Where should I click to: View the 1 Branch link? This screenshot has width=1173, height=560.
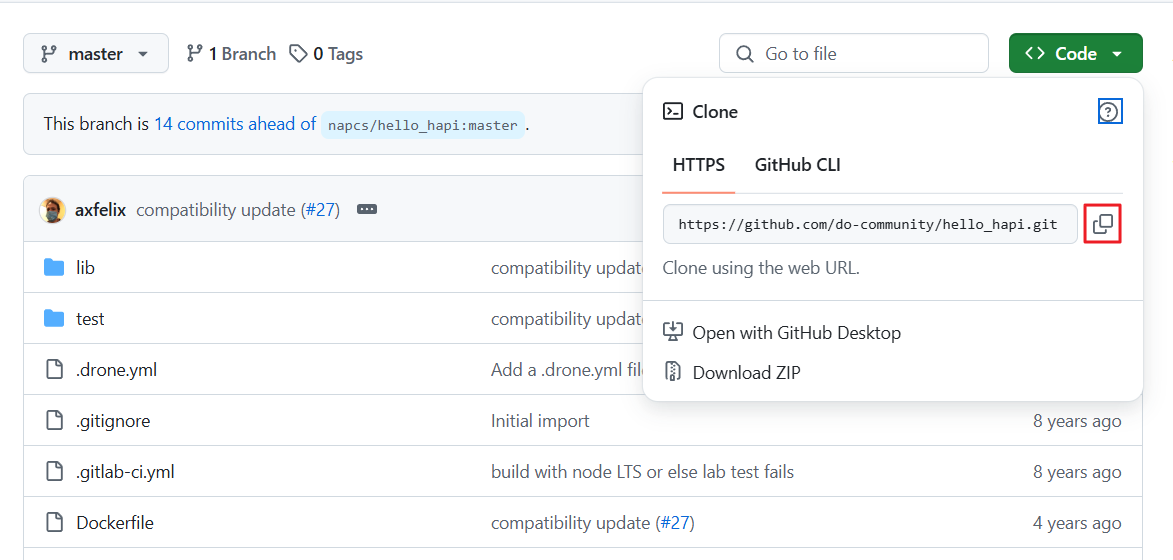[x=231, y=54]
